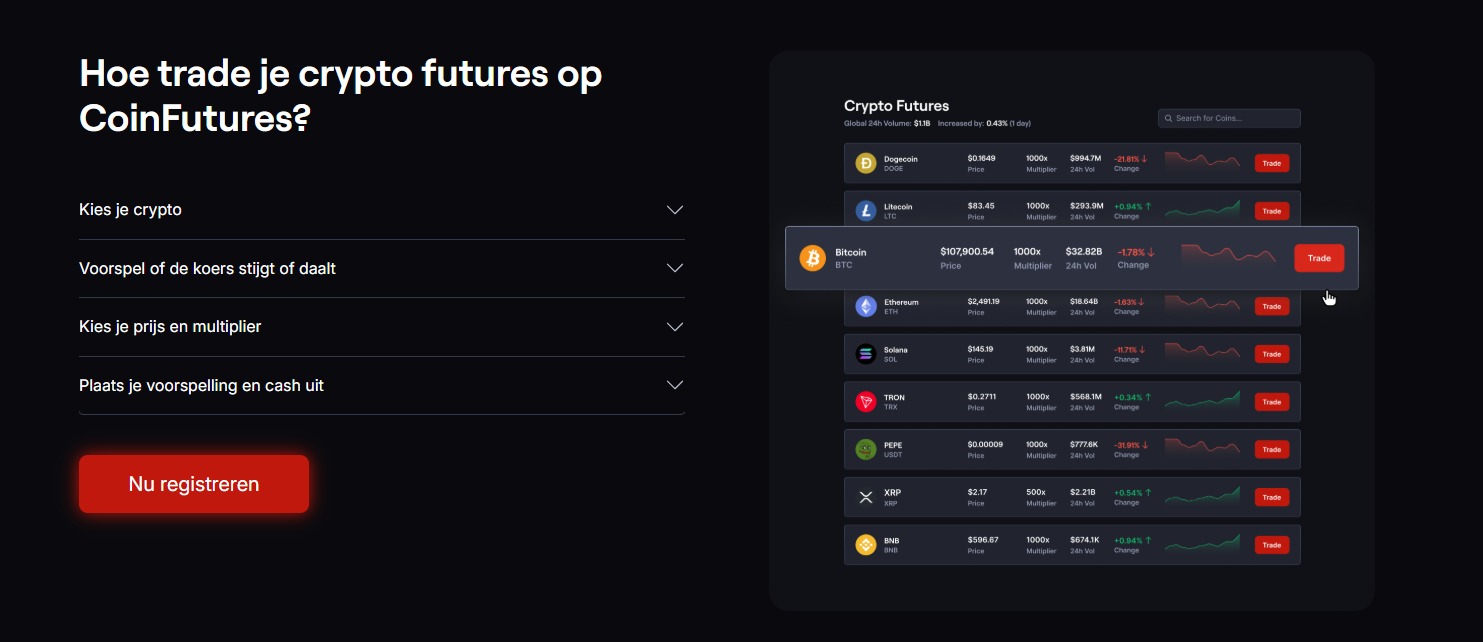1483x642 pixels.
Task: Click the Trade button in the Dogecoin row
Action: click(1271, 162)
